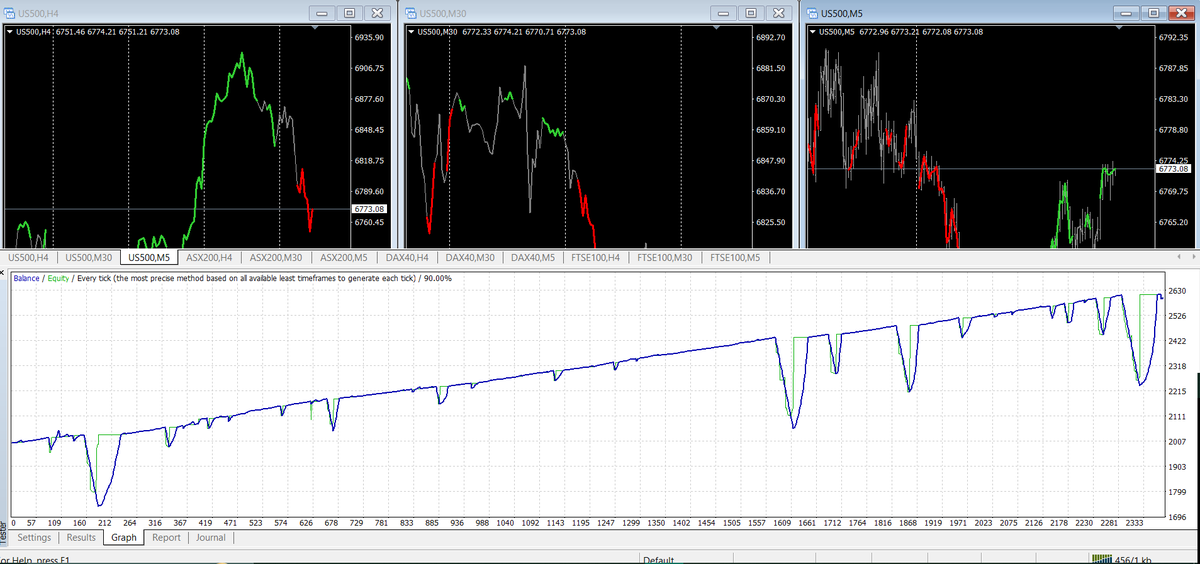Screen dimensions: 1200x564
Task: Open the tester Settings tab
Action: (34, 537)
